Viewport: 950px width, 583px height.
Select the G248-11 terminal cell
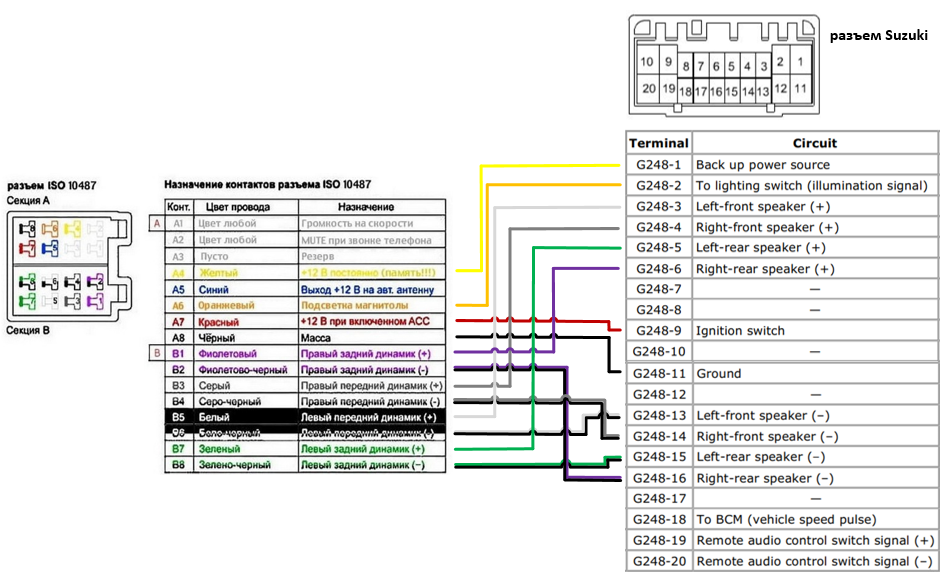point(658,373)
